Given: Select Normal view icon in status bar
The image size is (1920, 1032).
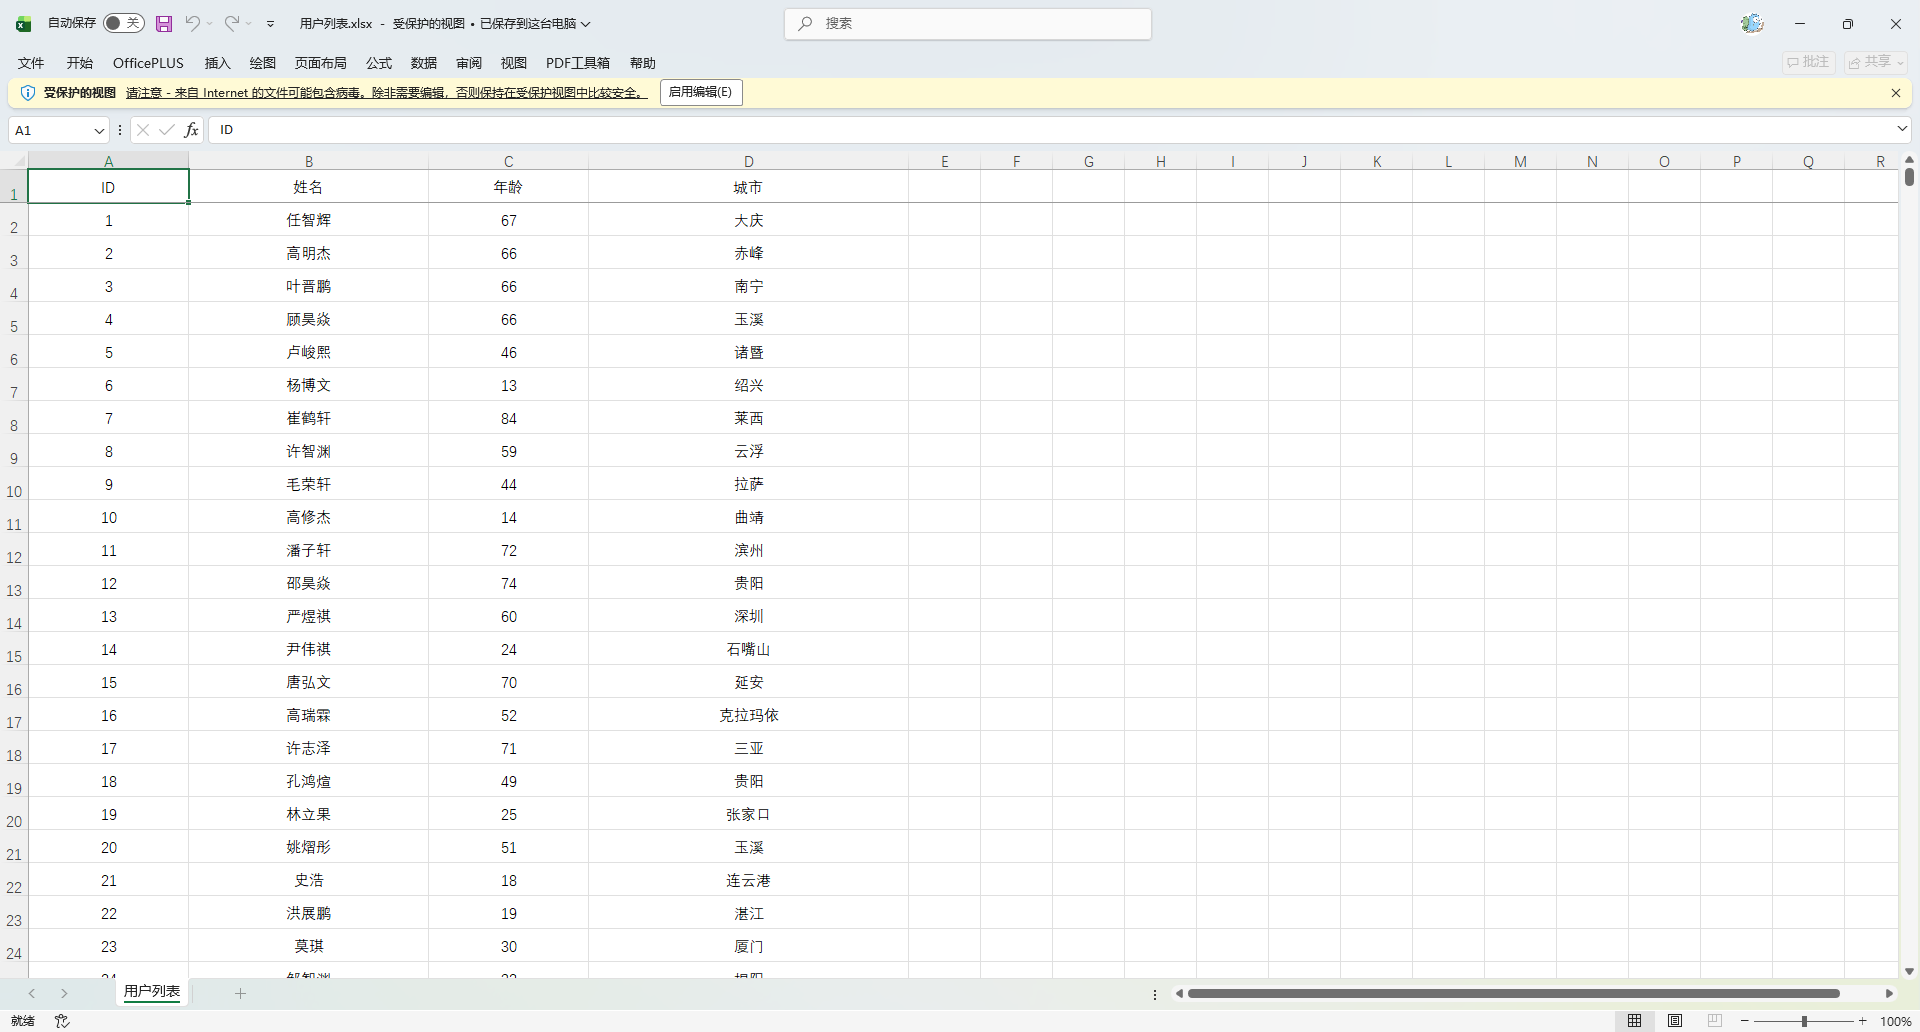Looking at the screenshot, I should click(1634, 1021).
